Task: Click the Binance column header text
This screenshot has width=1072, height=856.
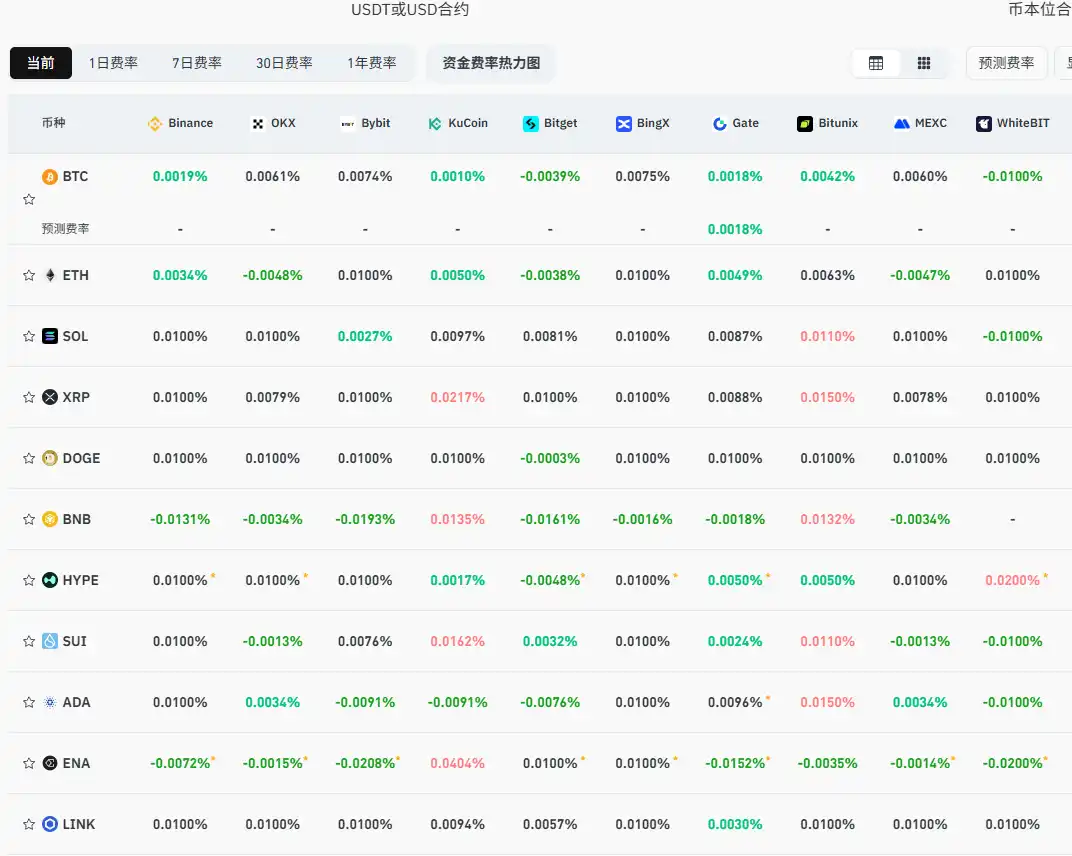Action: click(191, 123)
